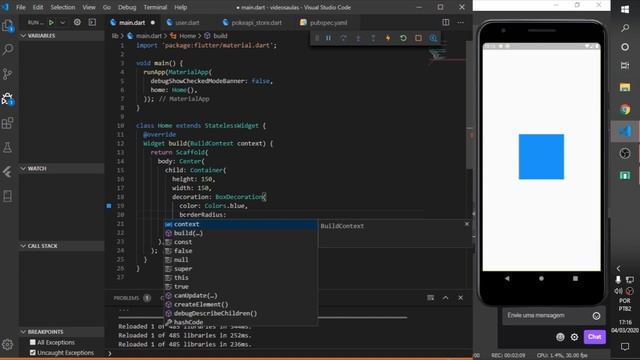
Task: Open the File menu
Action: coord(21,7)
